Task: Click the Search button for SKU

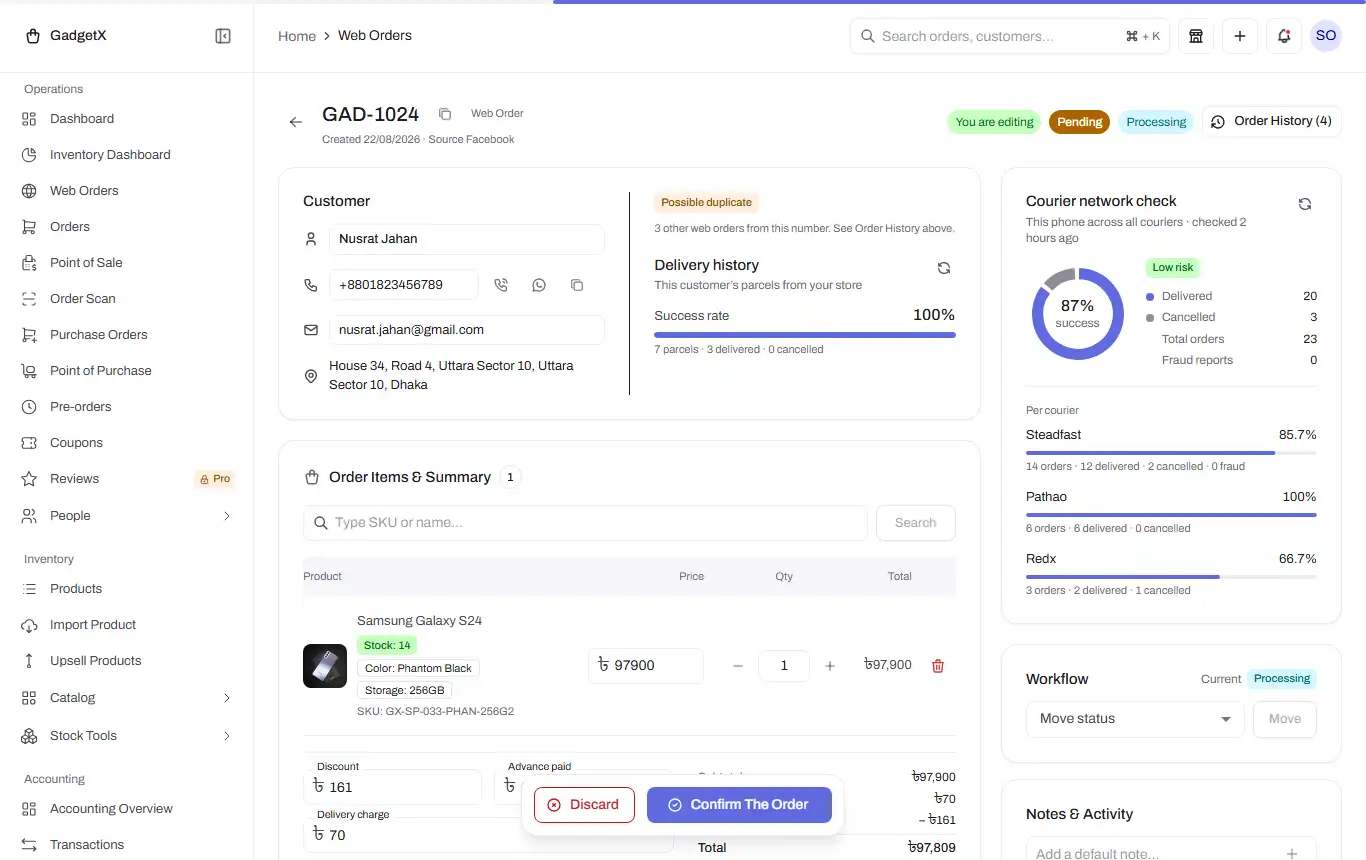Action: click(915, 523)
